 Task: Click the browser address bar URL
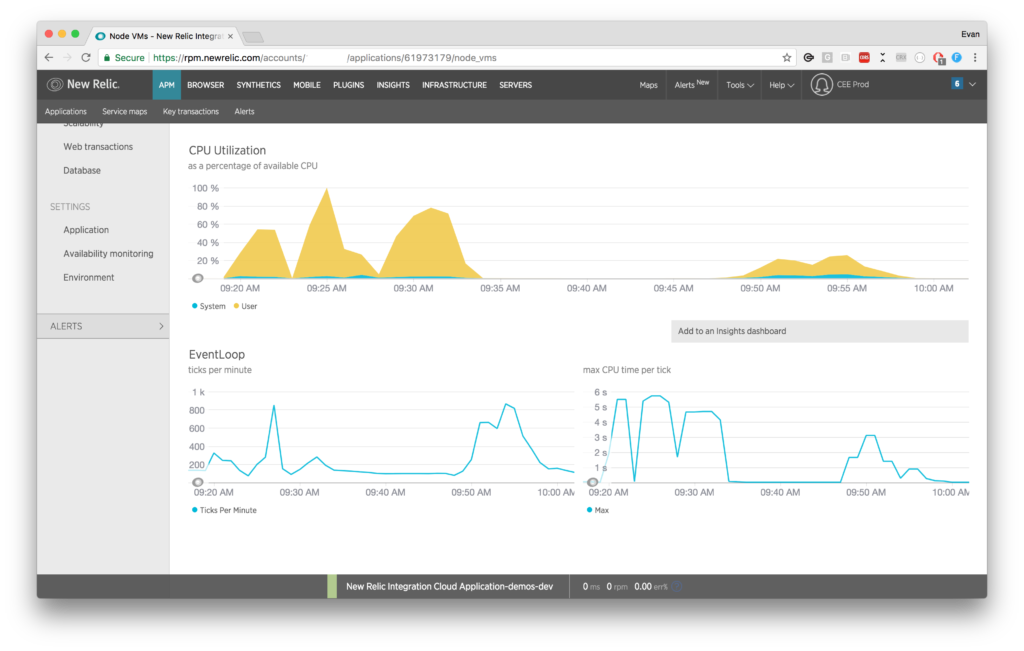pyautogui.click(x=300, y=57)
